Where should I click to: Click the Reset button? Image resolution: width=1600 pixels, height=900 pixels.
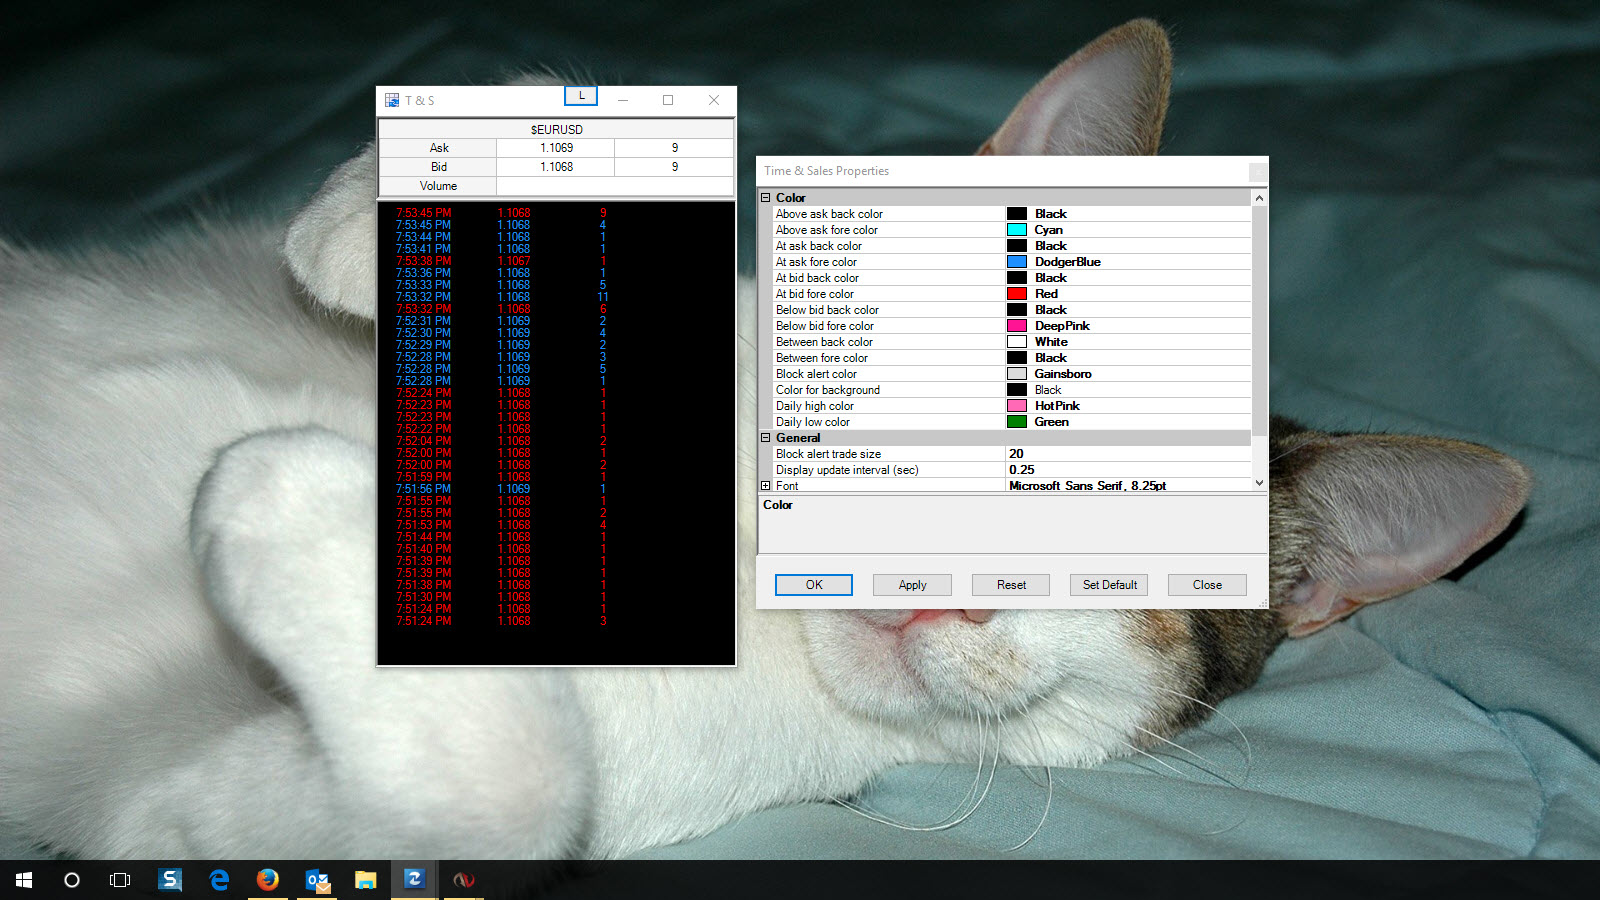coord(1011,585)
